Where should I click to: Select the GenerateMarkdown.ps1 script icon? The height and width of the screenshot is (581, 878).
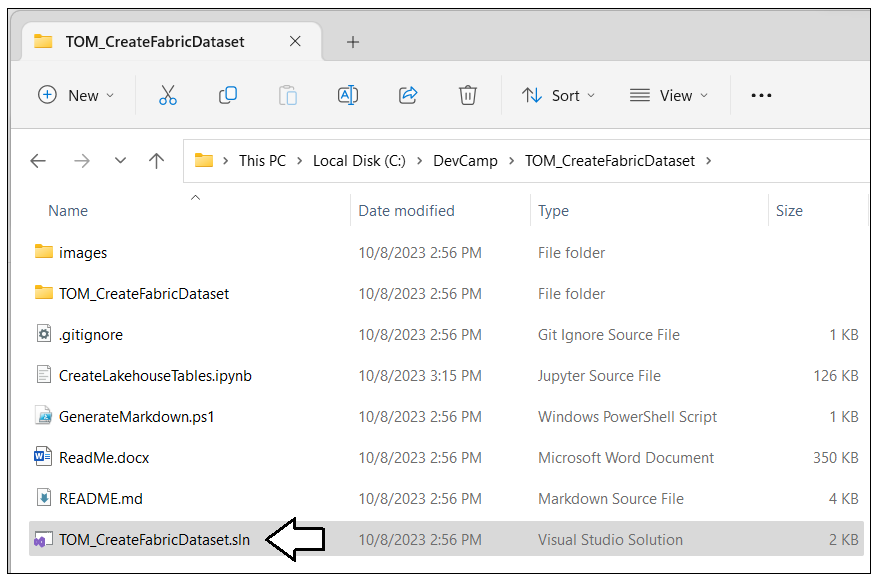point(44,415)
